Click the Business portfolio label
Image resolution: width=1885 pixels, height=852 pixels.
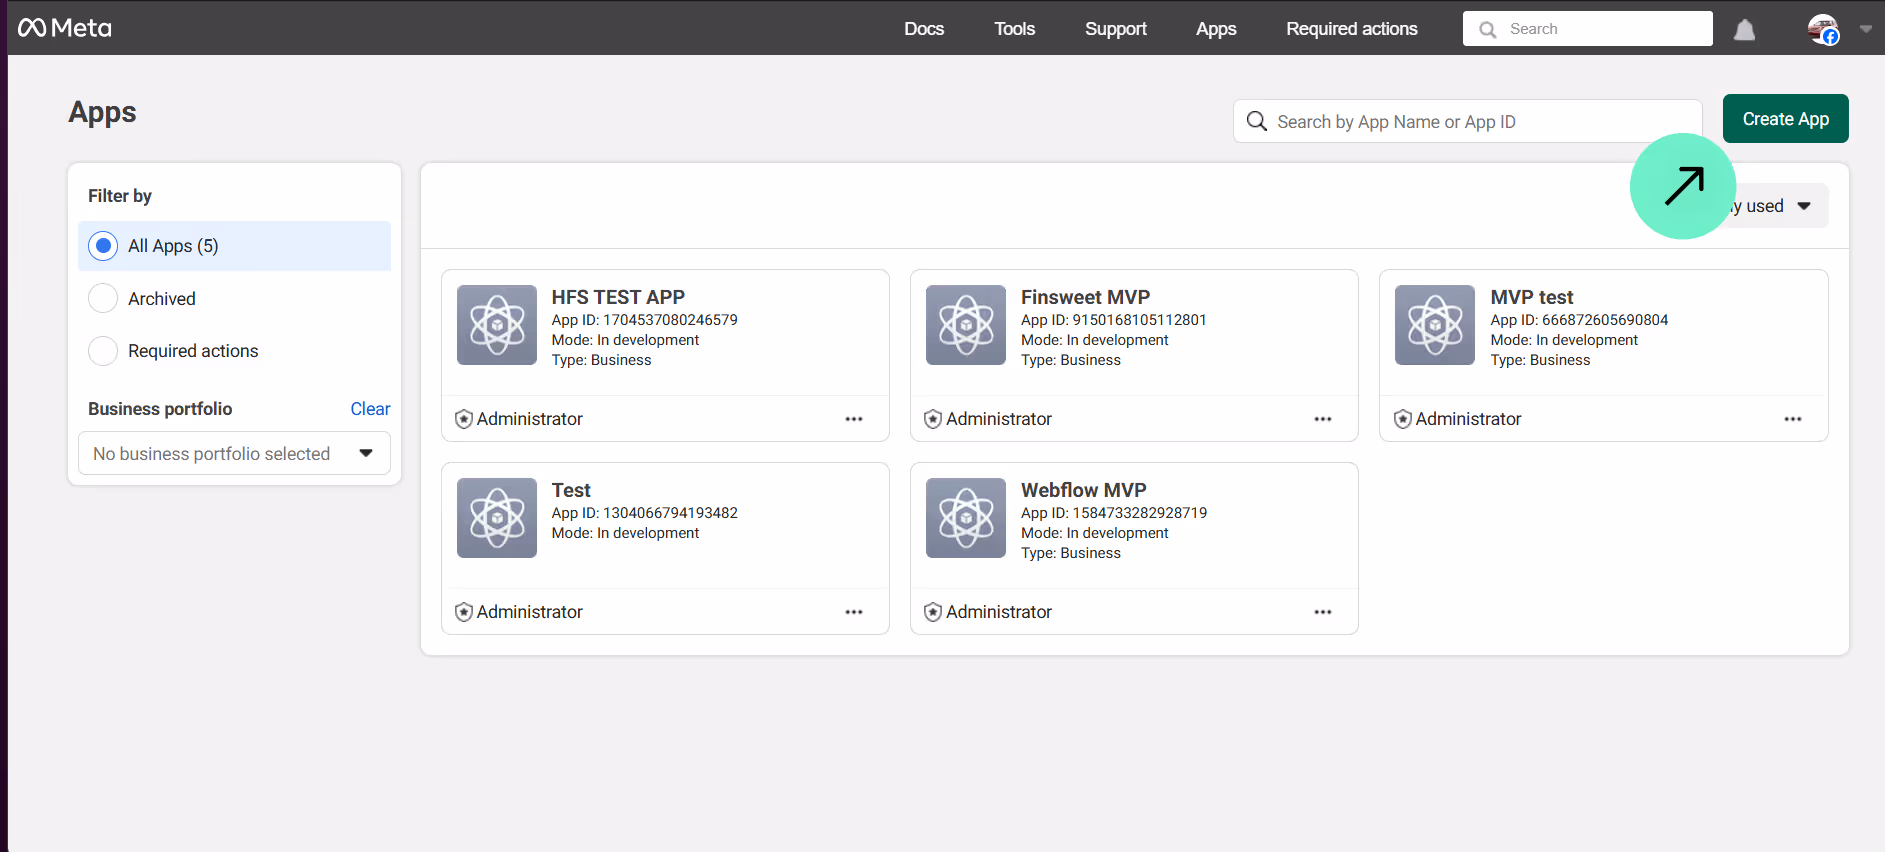click(x=160, y=409)
